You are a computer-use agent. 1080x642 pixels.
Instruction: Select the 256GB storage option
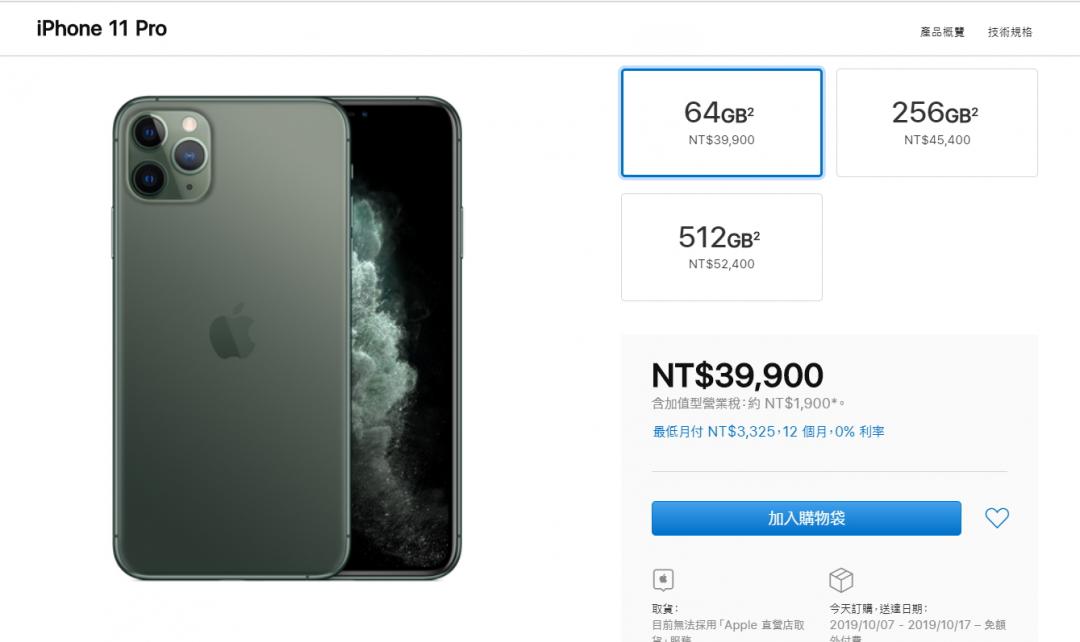pos(936,123)
